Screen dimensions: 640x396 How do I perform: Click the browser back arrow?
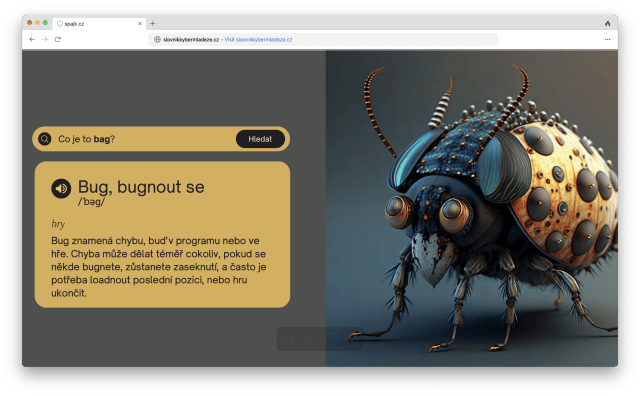point(32,39)
